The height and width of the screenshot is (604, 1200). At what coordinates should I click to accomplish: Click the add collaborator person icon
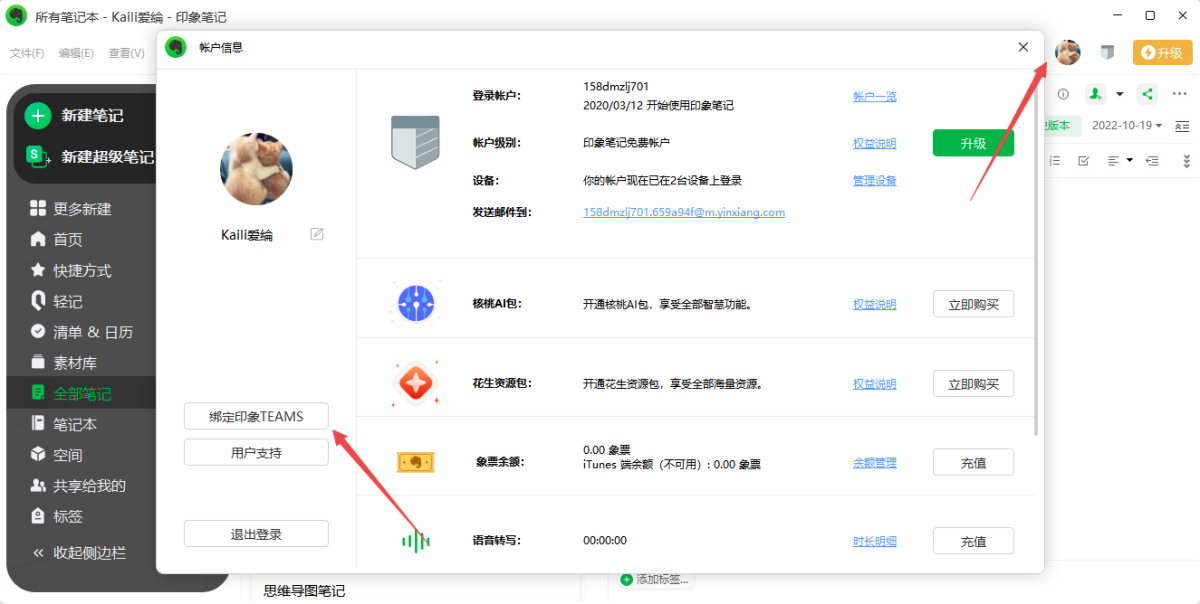(1096, 94)
